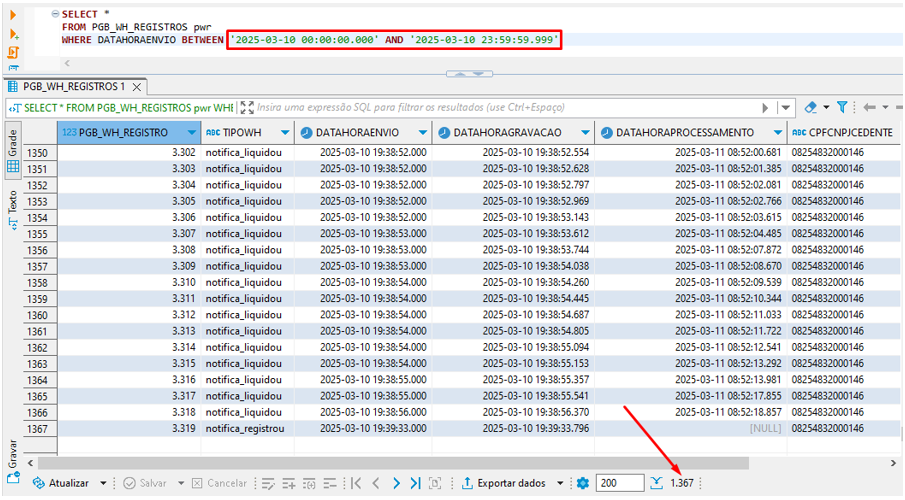
Task: Select row number 1367
Action: click(38, 429)
